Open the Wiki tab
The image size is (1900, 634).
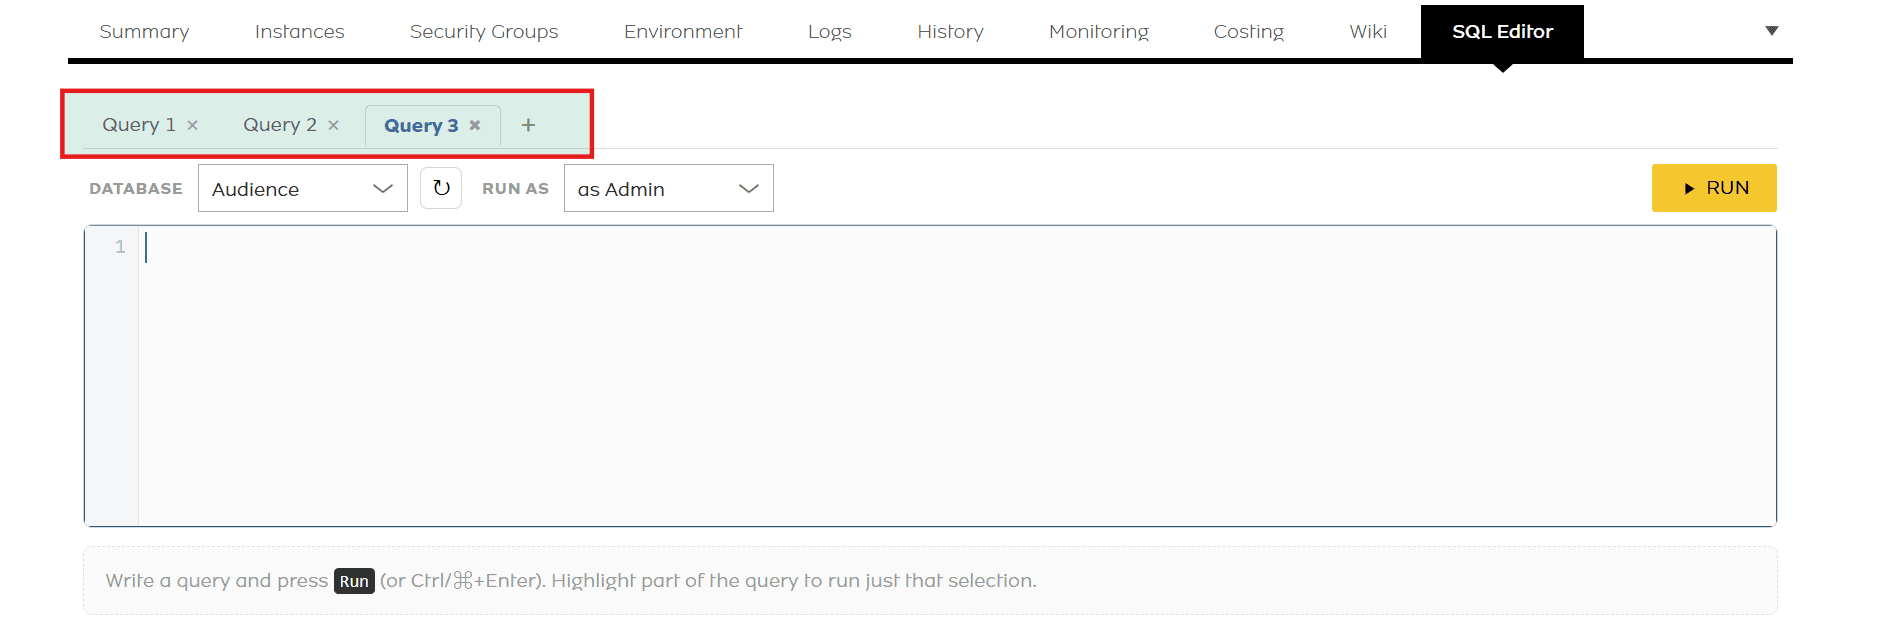click(1368, 32)
